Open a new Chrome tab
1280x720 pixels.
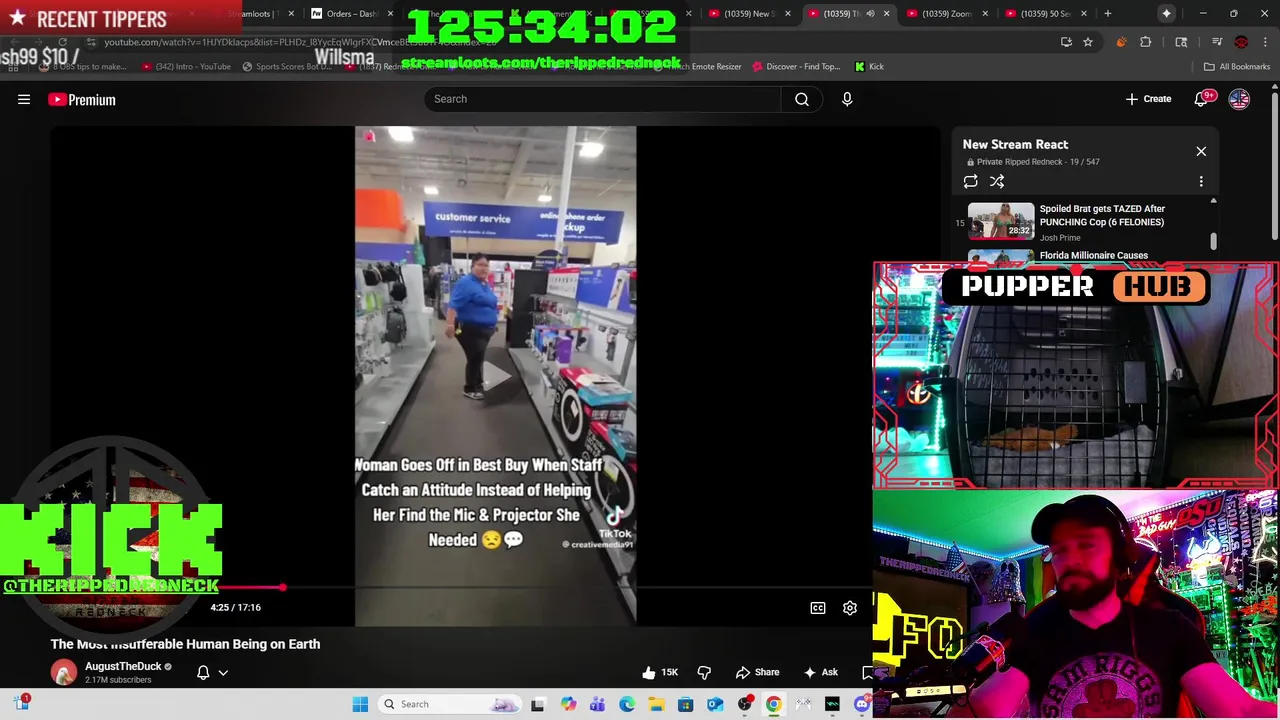tap(1107, 14)
